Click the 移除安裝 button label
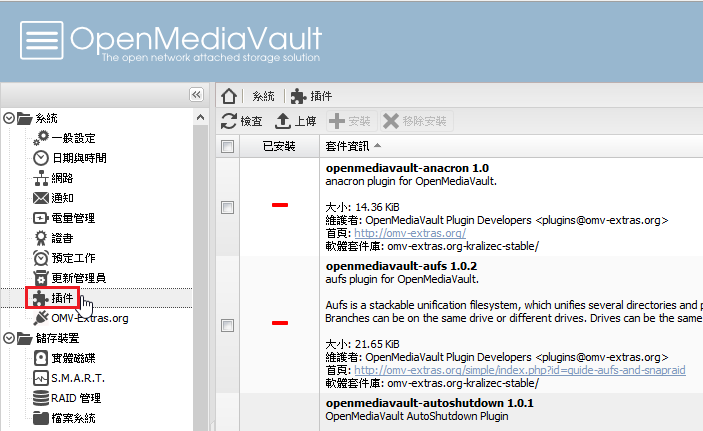The height and width of the screenshot is (431, 703). pos(424,121)
